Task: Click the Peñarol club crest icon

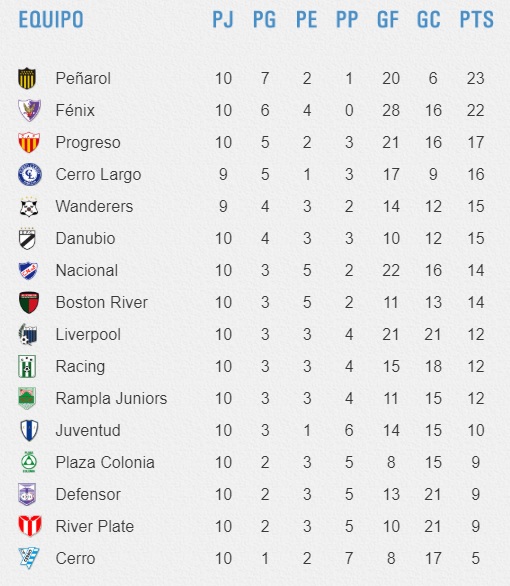Action: tap(27, 78)
